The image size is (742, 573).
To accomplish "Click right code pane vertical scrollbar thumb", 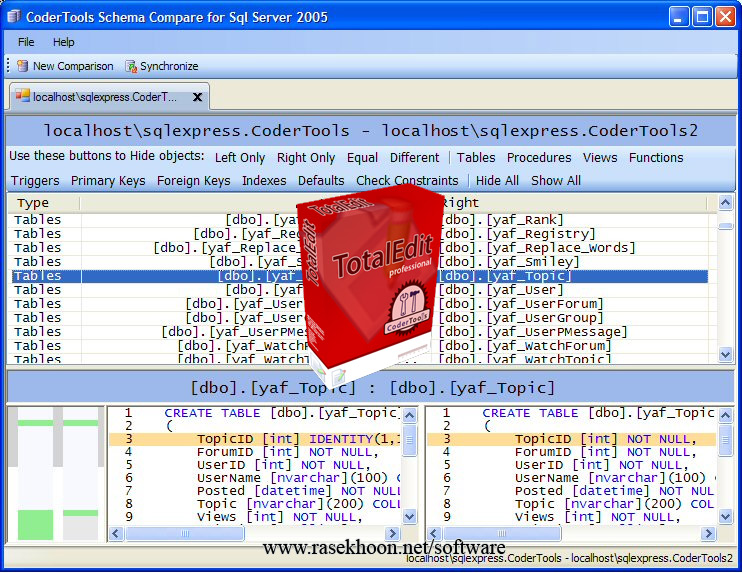I will (725, 440).
